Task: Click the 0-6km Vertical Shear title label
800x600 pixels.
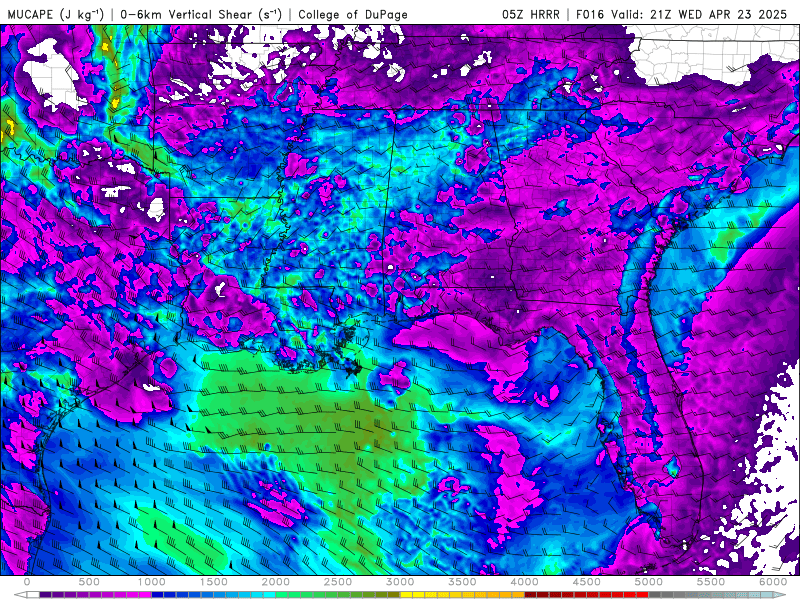Action: pos(201,14)
